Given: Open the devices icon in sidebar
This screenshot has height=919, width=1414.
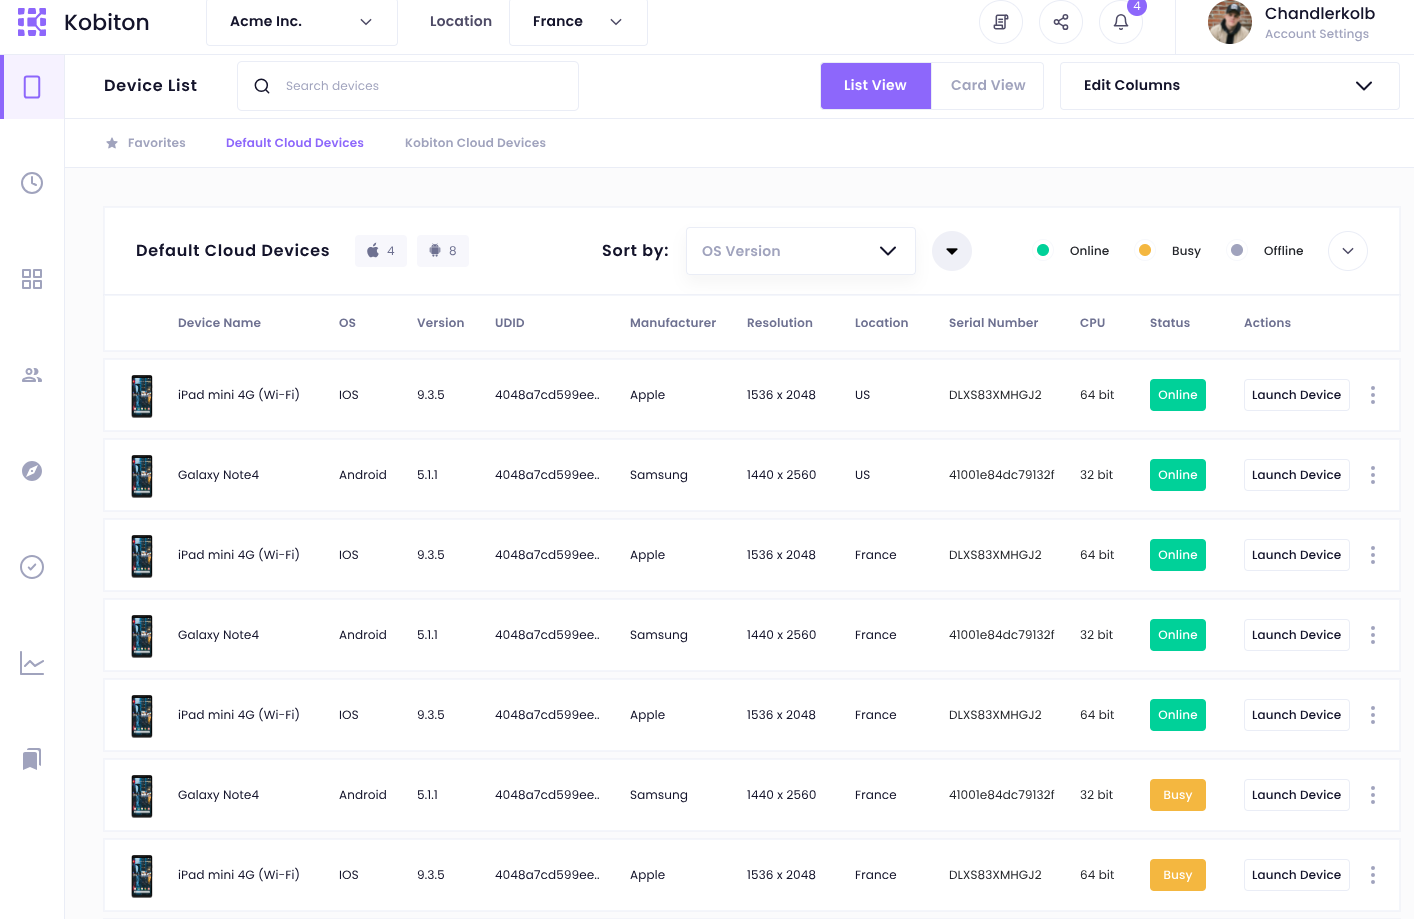Looking at the screenshot, I should pos(32,87).
